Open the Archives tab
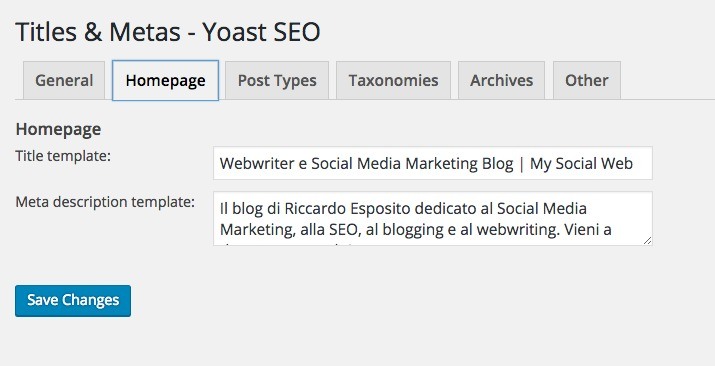The image size is (715, 366). 502,81
